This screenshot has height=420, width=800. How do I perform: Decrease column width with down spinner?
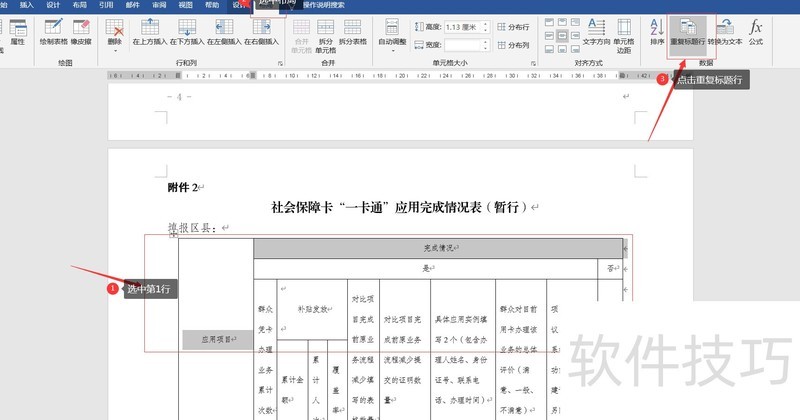[486, 48]
